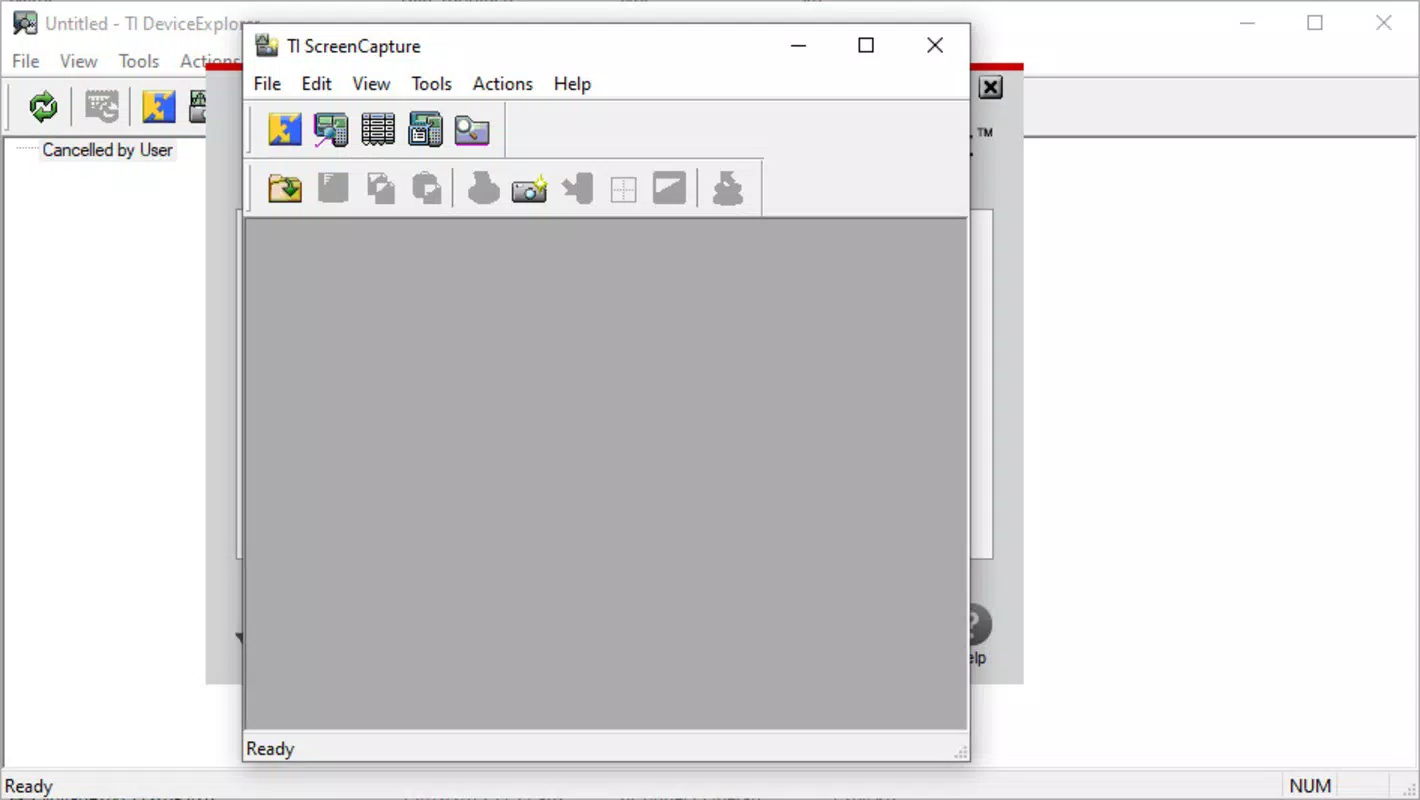The width and height of the screenshot is (1420, 800).
Task: Maximize the TI ScreenCapture window
Action: (866, 45)
